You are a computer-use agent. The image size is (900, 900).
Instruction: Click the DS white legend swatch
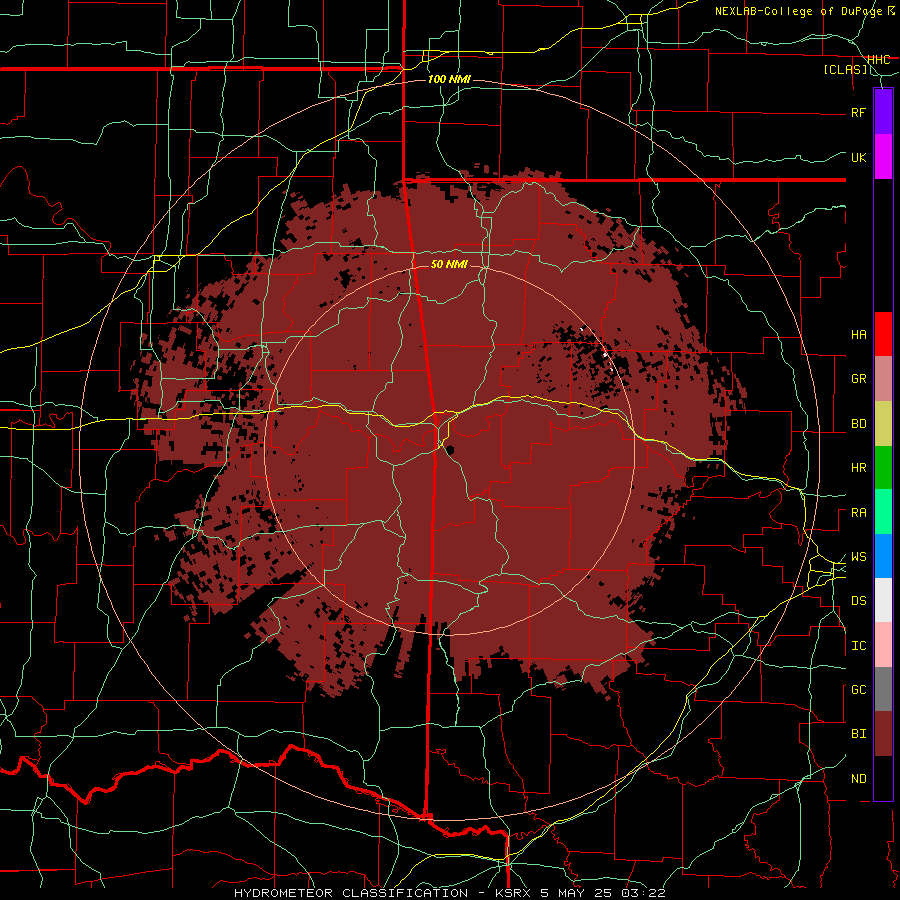883,600
